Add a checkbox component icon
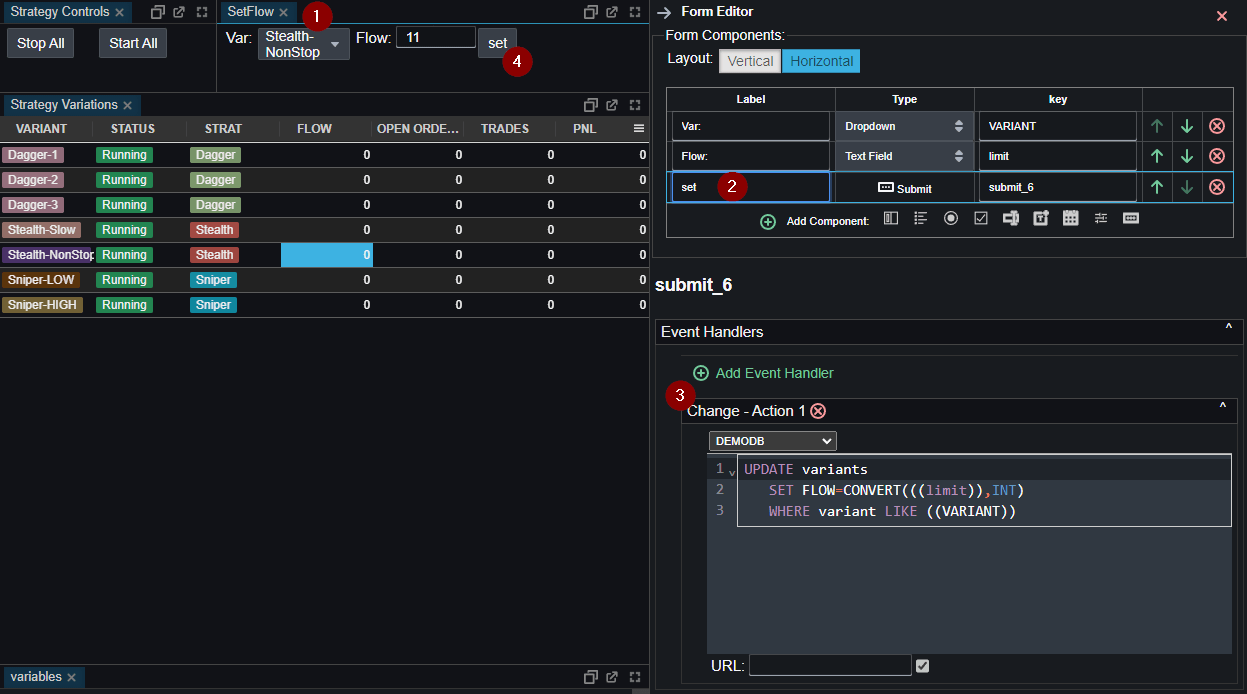 [981, 218]
